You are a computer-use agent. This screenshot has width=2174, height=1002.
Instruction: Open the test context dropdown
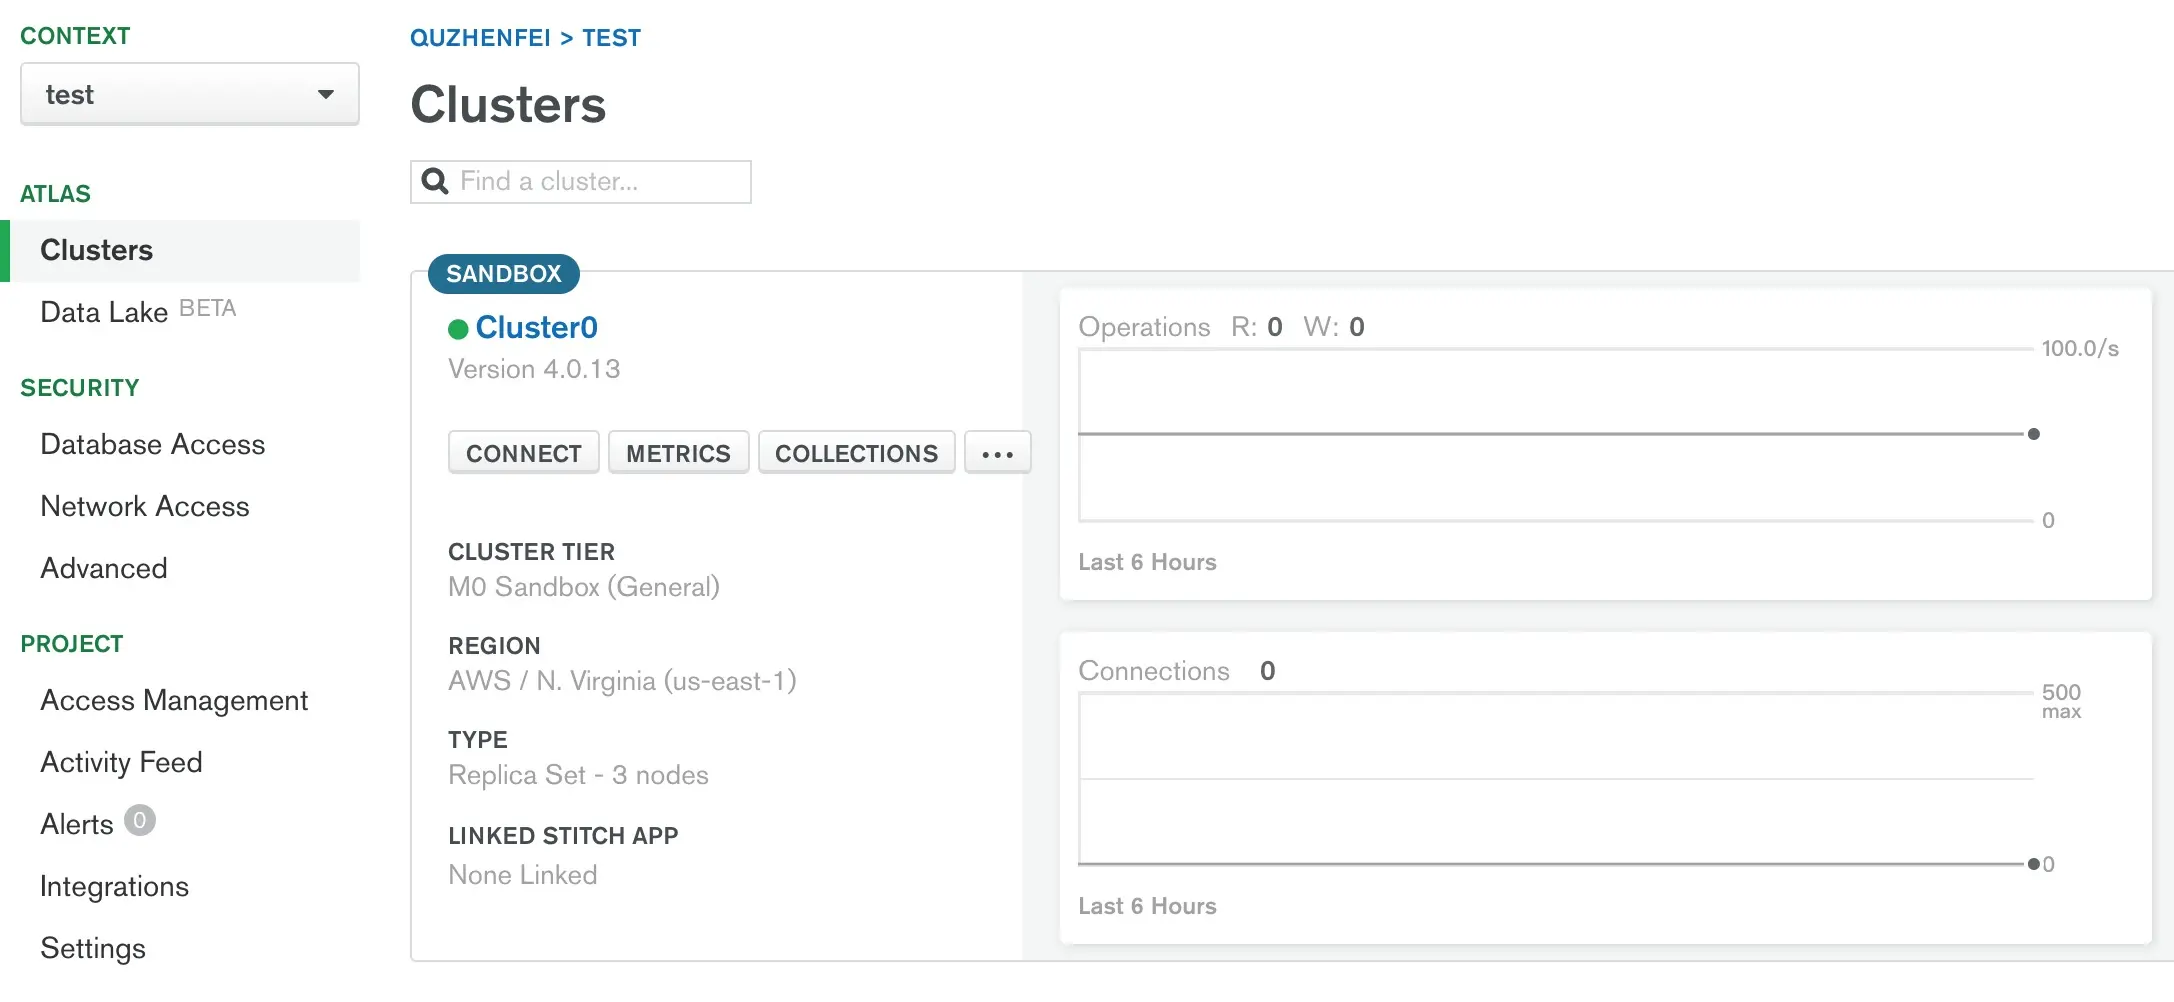(189, 95)
